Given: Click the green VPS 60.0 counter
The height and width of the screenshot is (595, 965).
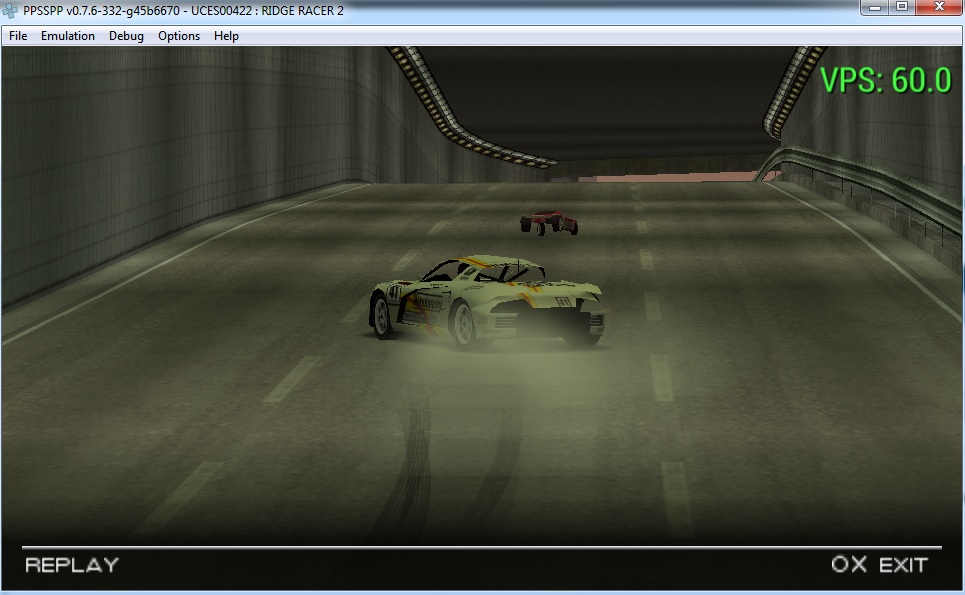Looking at the screenshot, I should pyautogui.click(x=884, y=80).
